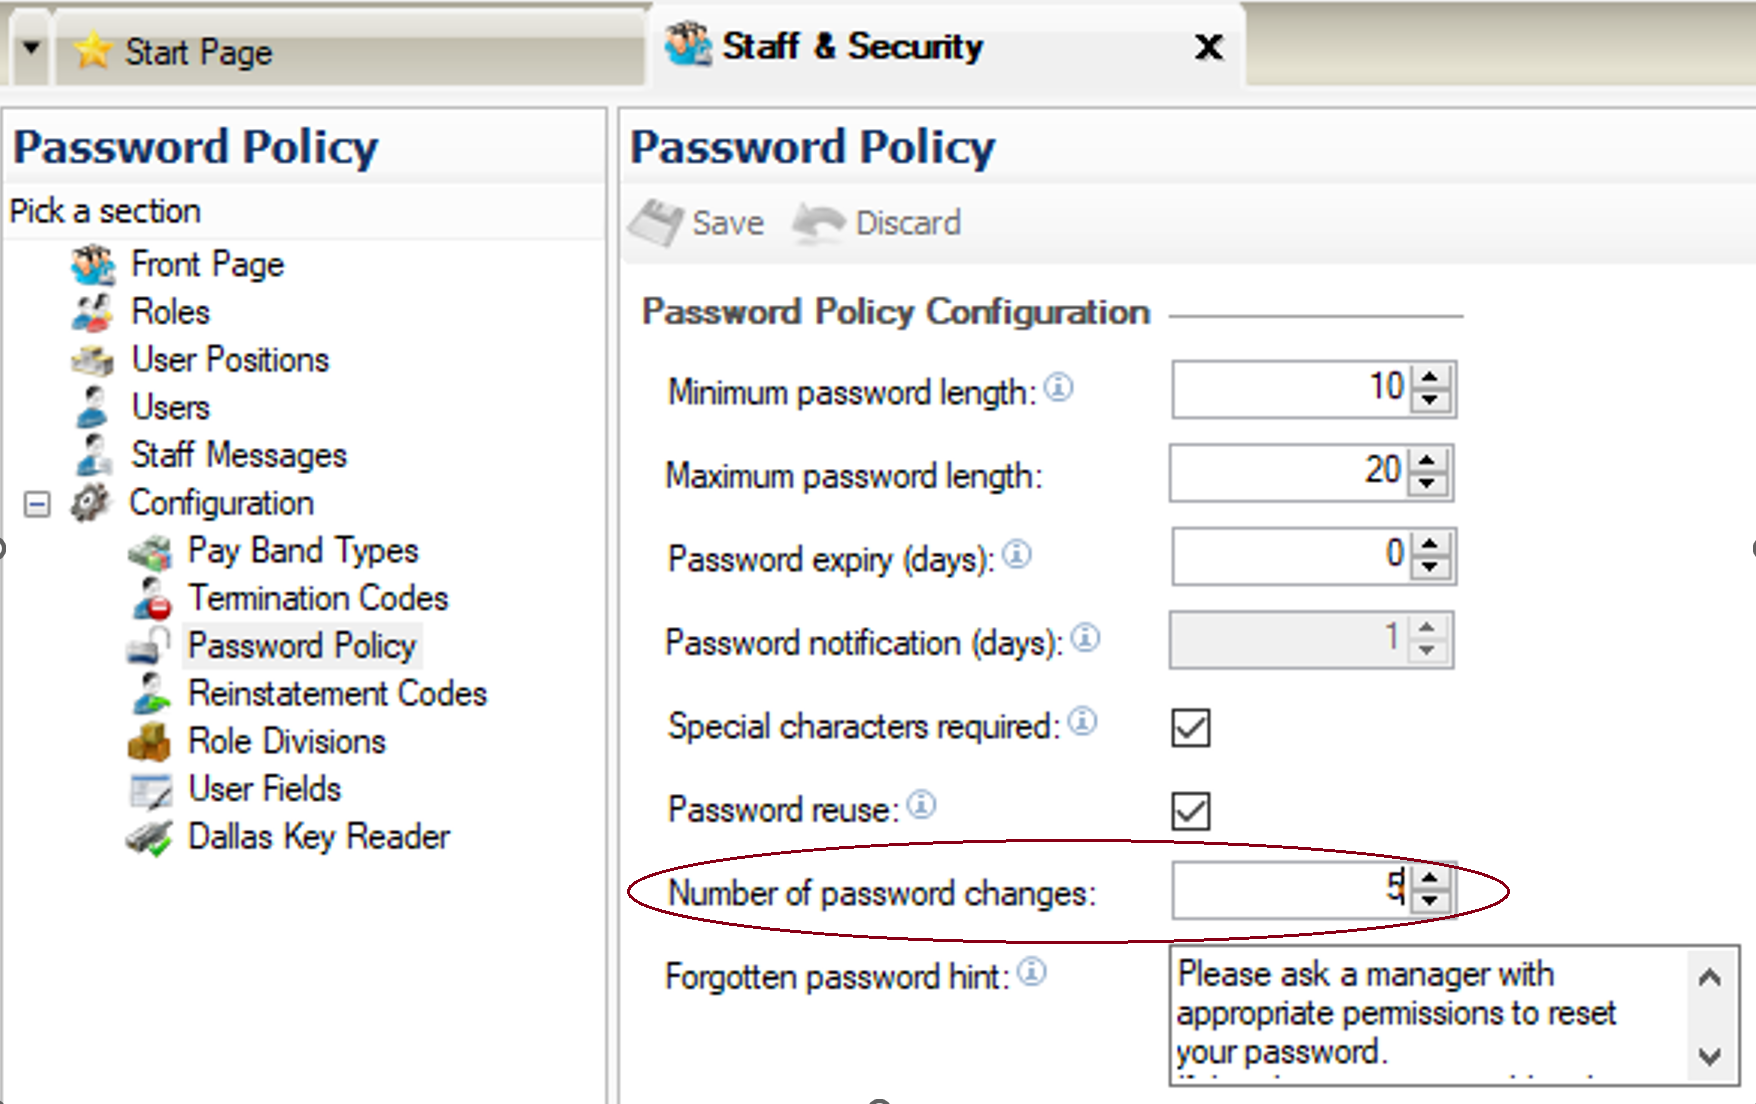Open the Role Divisions icon
1756x1104 pixels.
click(150, 742)
